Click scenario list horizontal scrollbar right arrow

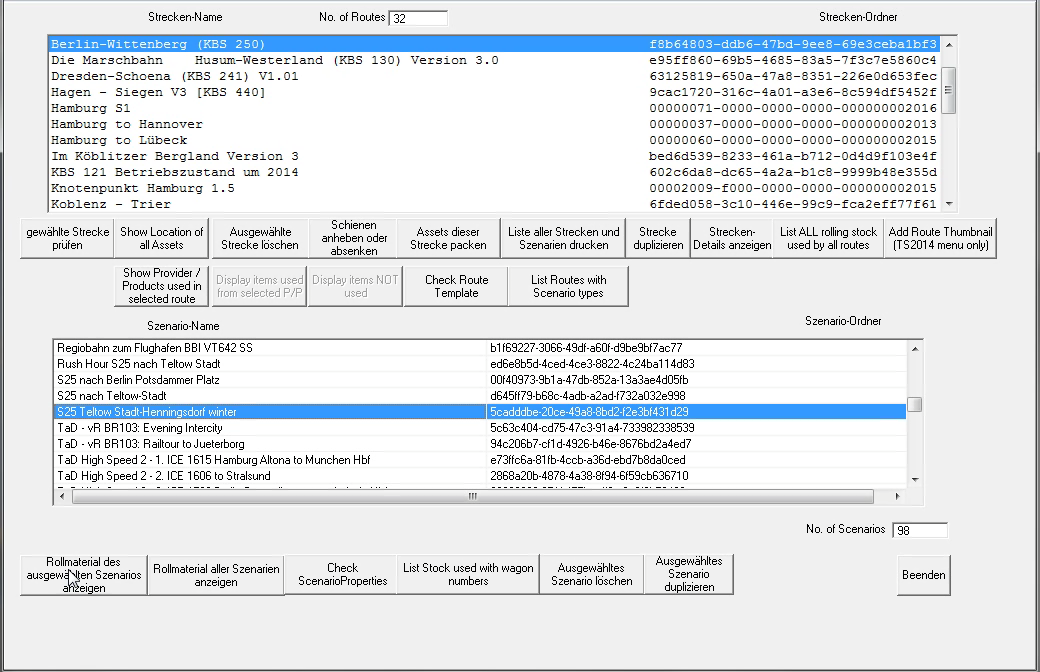pos(896,496)
